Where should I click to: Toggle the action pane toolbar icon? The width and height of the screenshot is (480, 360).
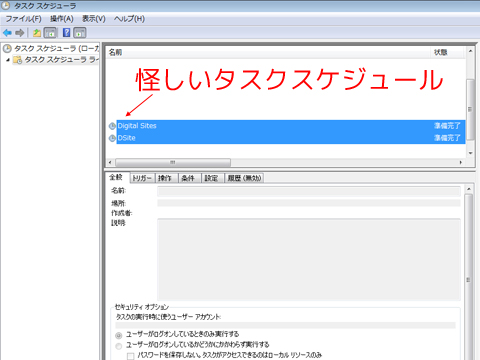tap(80, 33)
